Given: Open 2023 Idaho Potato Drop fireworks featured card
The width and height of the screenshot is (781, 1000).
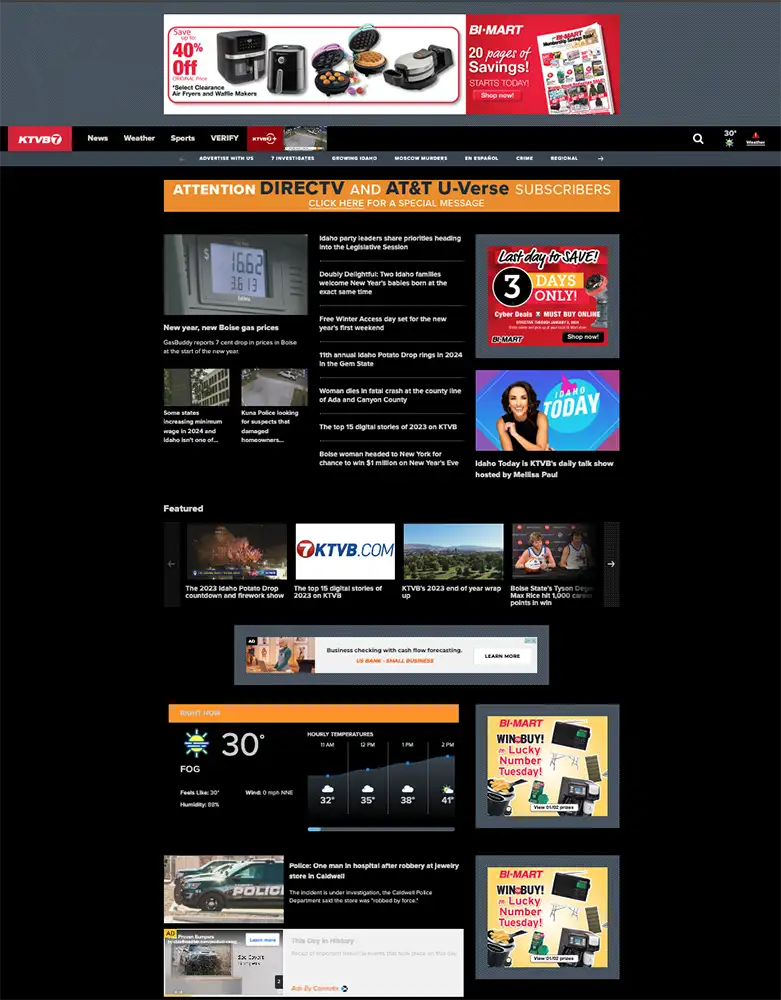Looking at the screenshot, I should click(x=237, y=561).
